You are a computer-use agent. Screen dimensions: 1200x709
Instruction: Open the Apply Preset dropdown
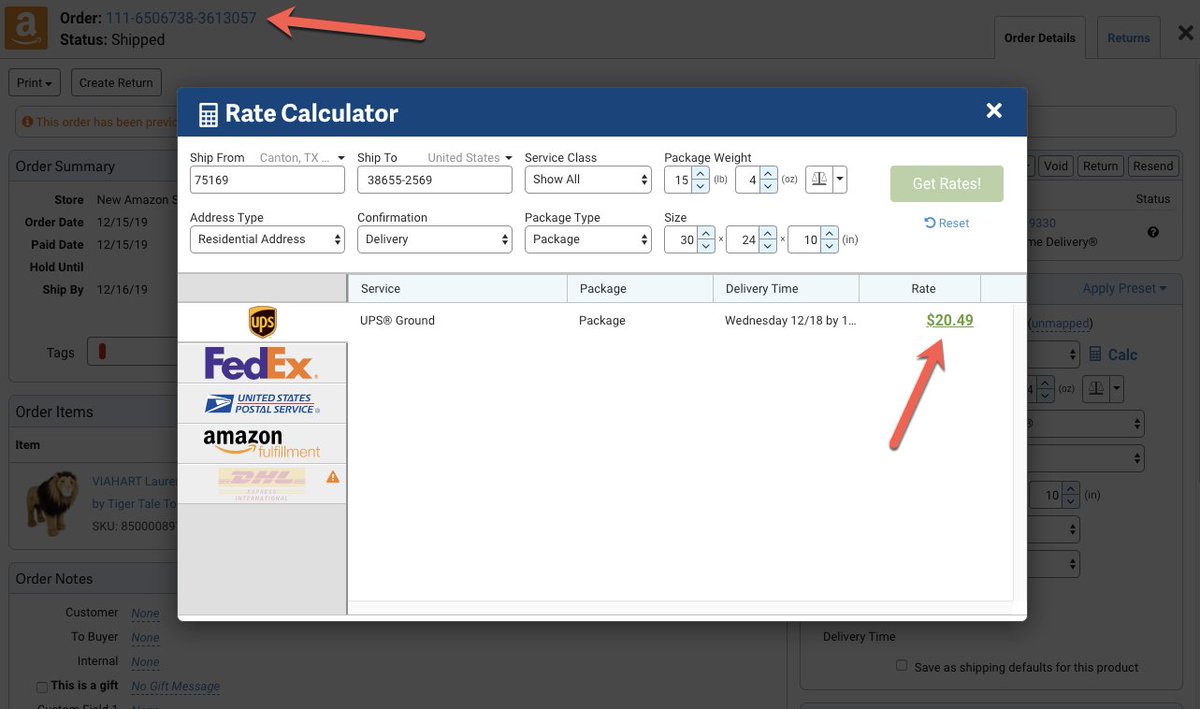coord(1124,288)
